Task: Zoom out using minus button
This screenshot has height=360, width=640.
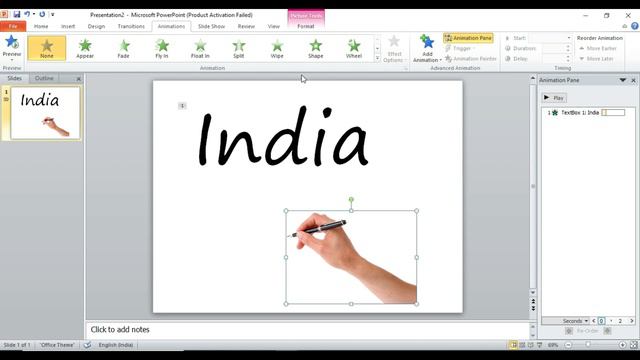Action: point(568,345)
